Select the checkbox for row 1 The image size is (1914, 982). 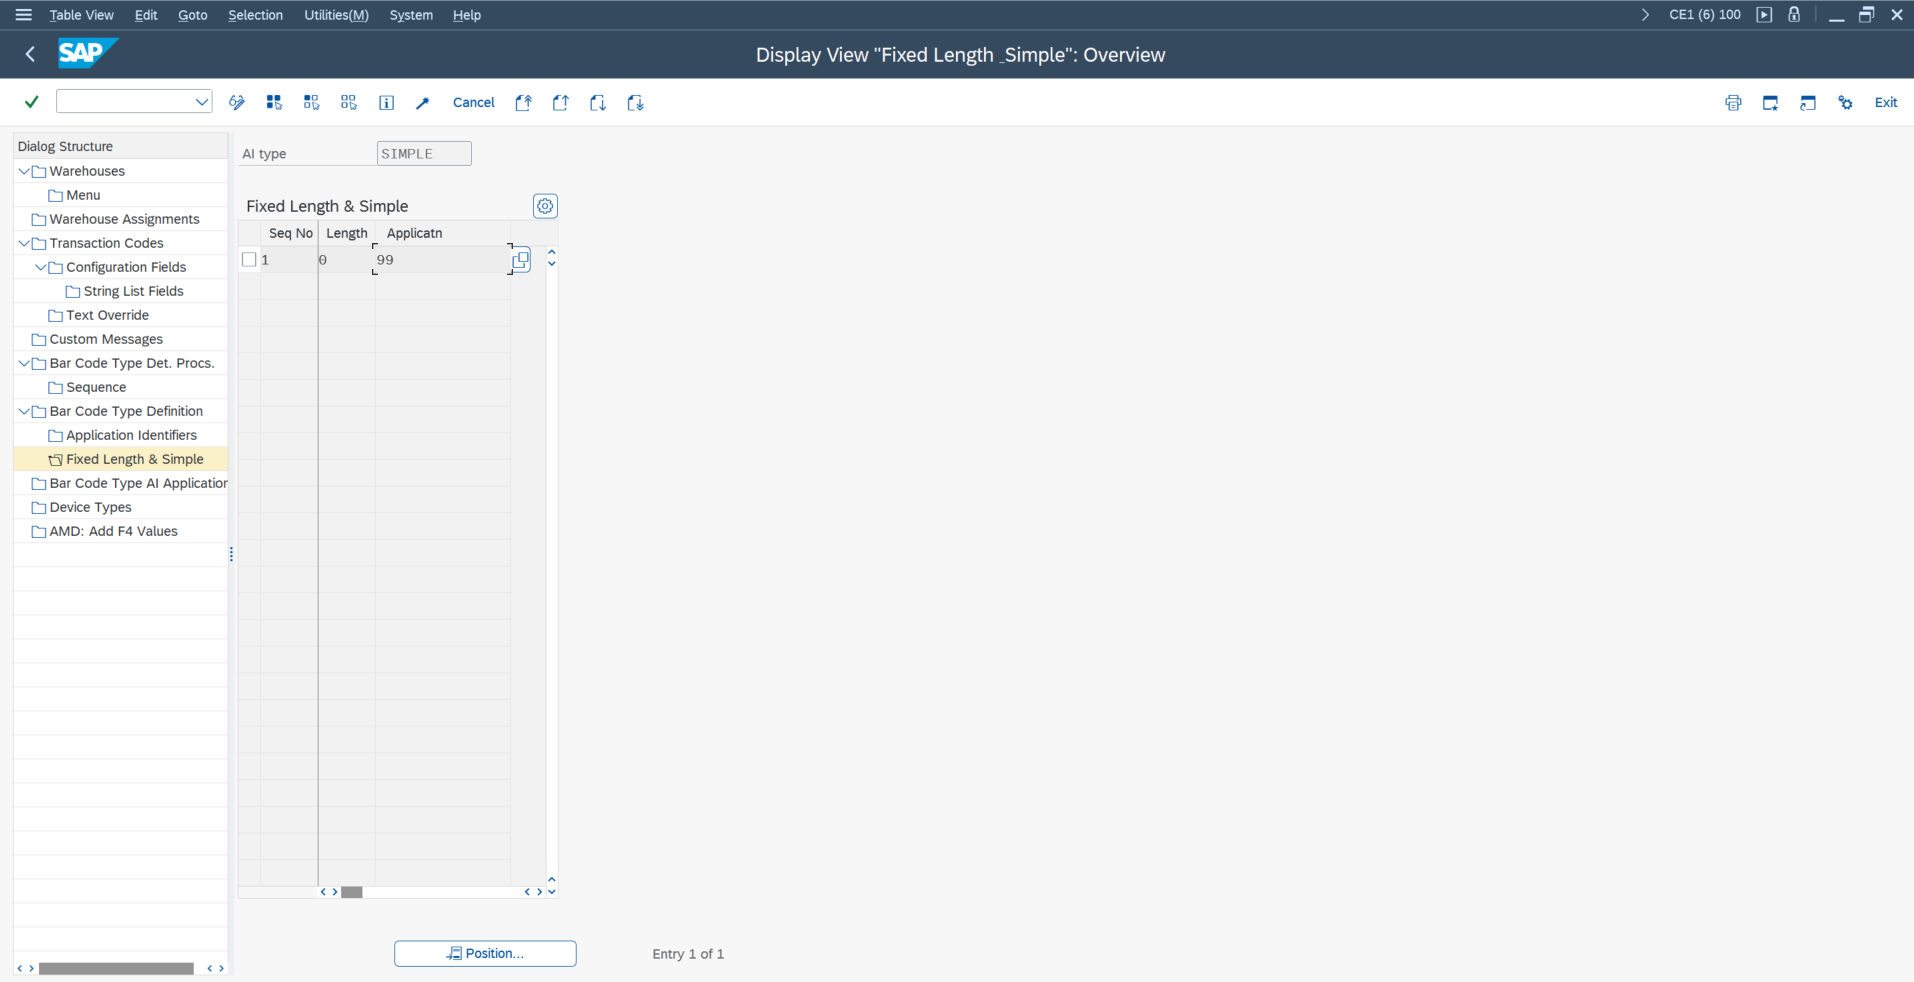coord(250,260)
